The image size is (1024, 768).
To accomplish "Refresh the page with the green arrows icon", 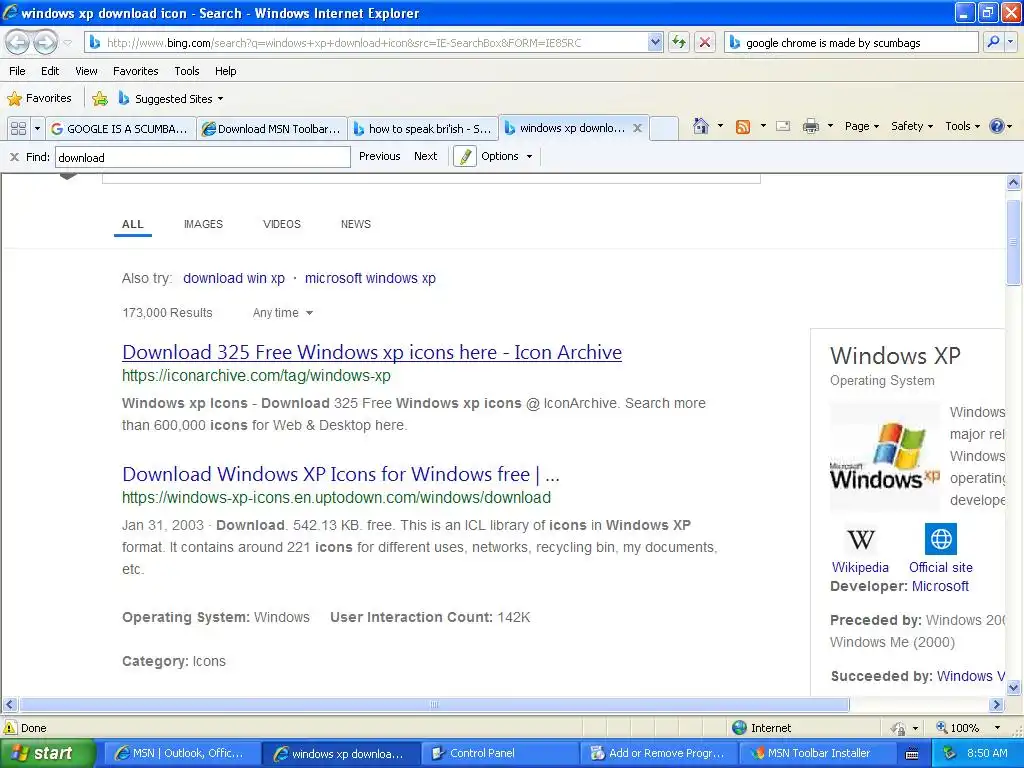I will (x=679, y=42).
